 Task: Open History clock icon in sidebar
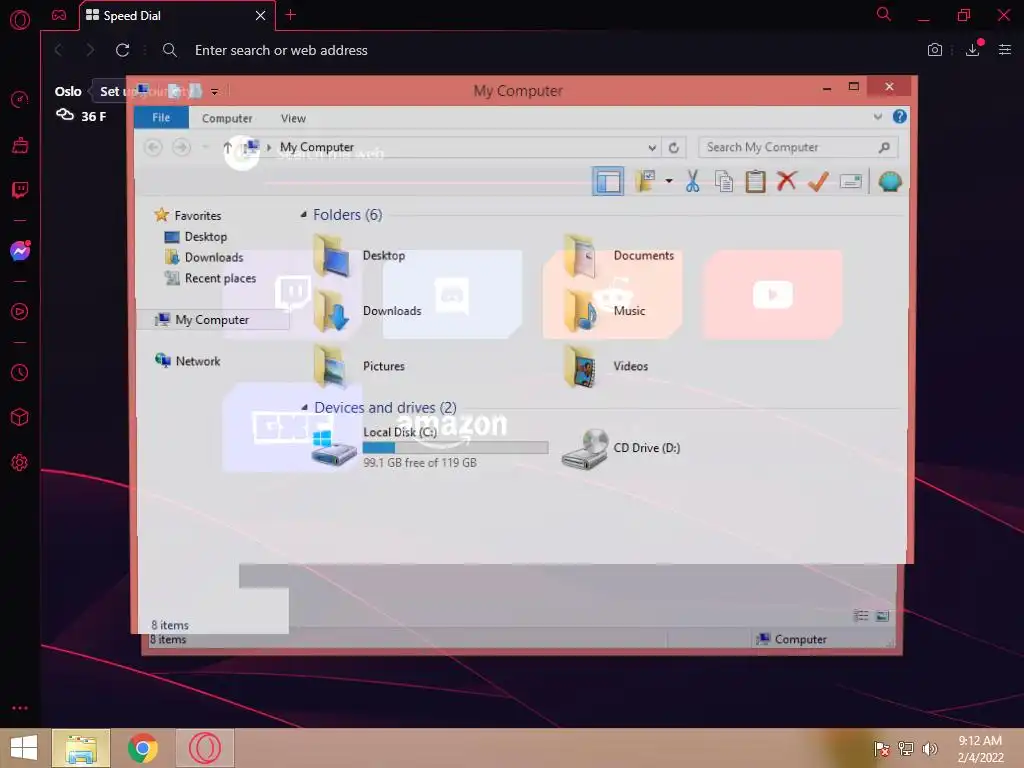pos(20,372)
